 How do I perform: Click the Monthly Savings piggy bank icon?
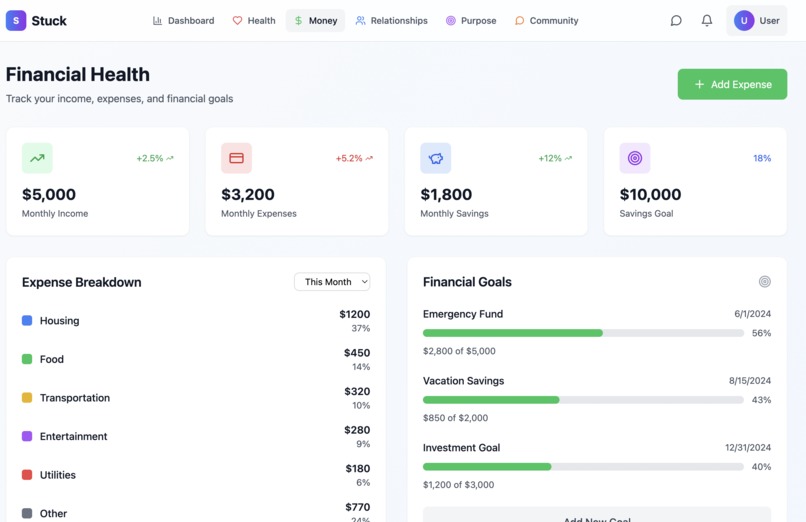pos(436,158)
